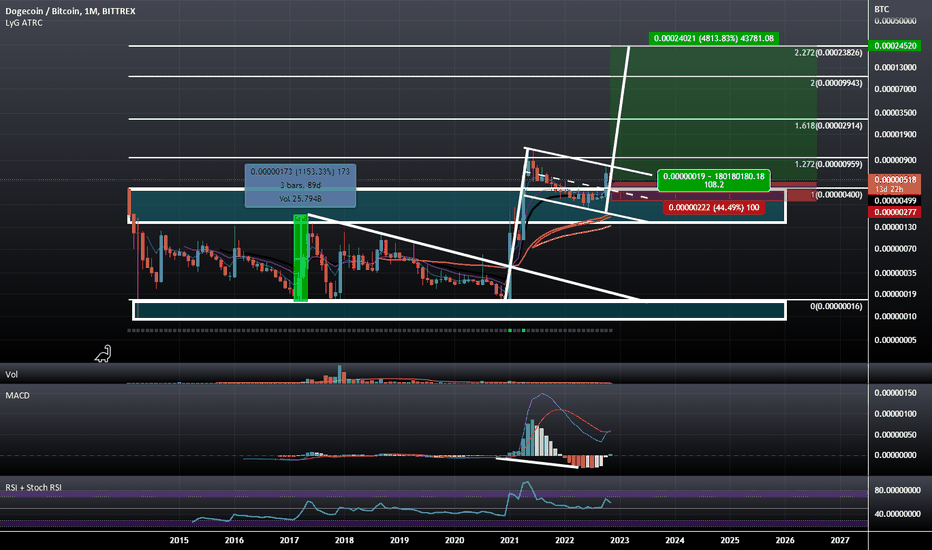Click the 0.00003500 price axis label

pyautogui.click(x=895, y=113)
